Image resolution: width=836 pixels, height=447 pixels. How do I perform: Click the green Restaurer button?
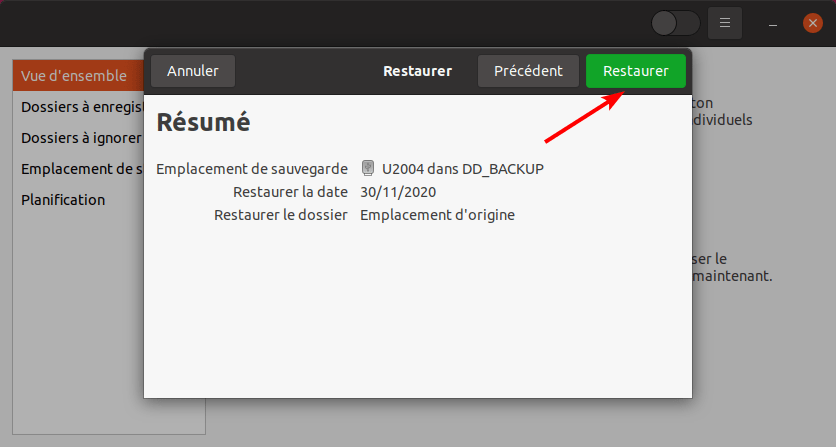click(635, 71)
